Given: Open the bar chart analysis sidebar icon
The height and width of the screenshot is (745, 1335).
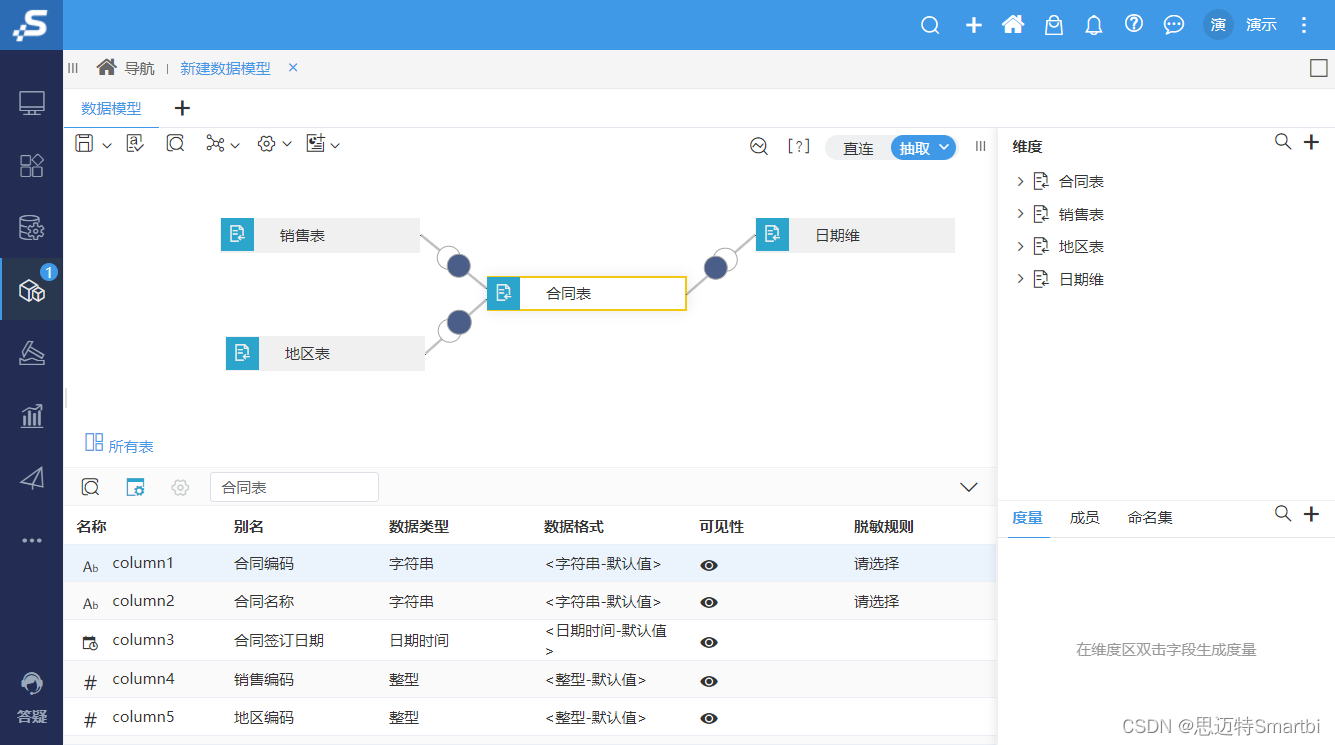Looking at the screenshot, I should pyautogui.click(x=32, y=415).
